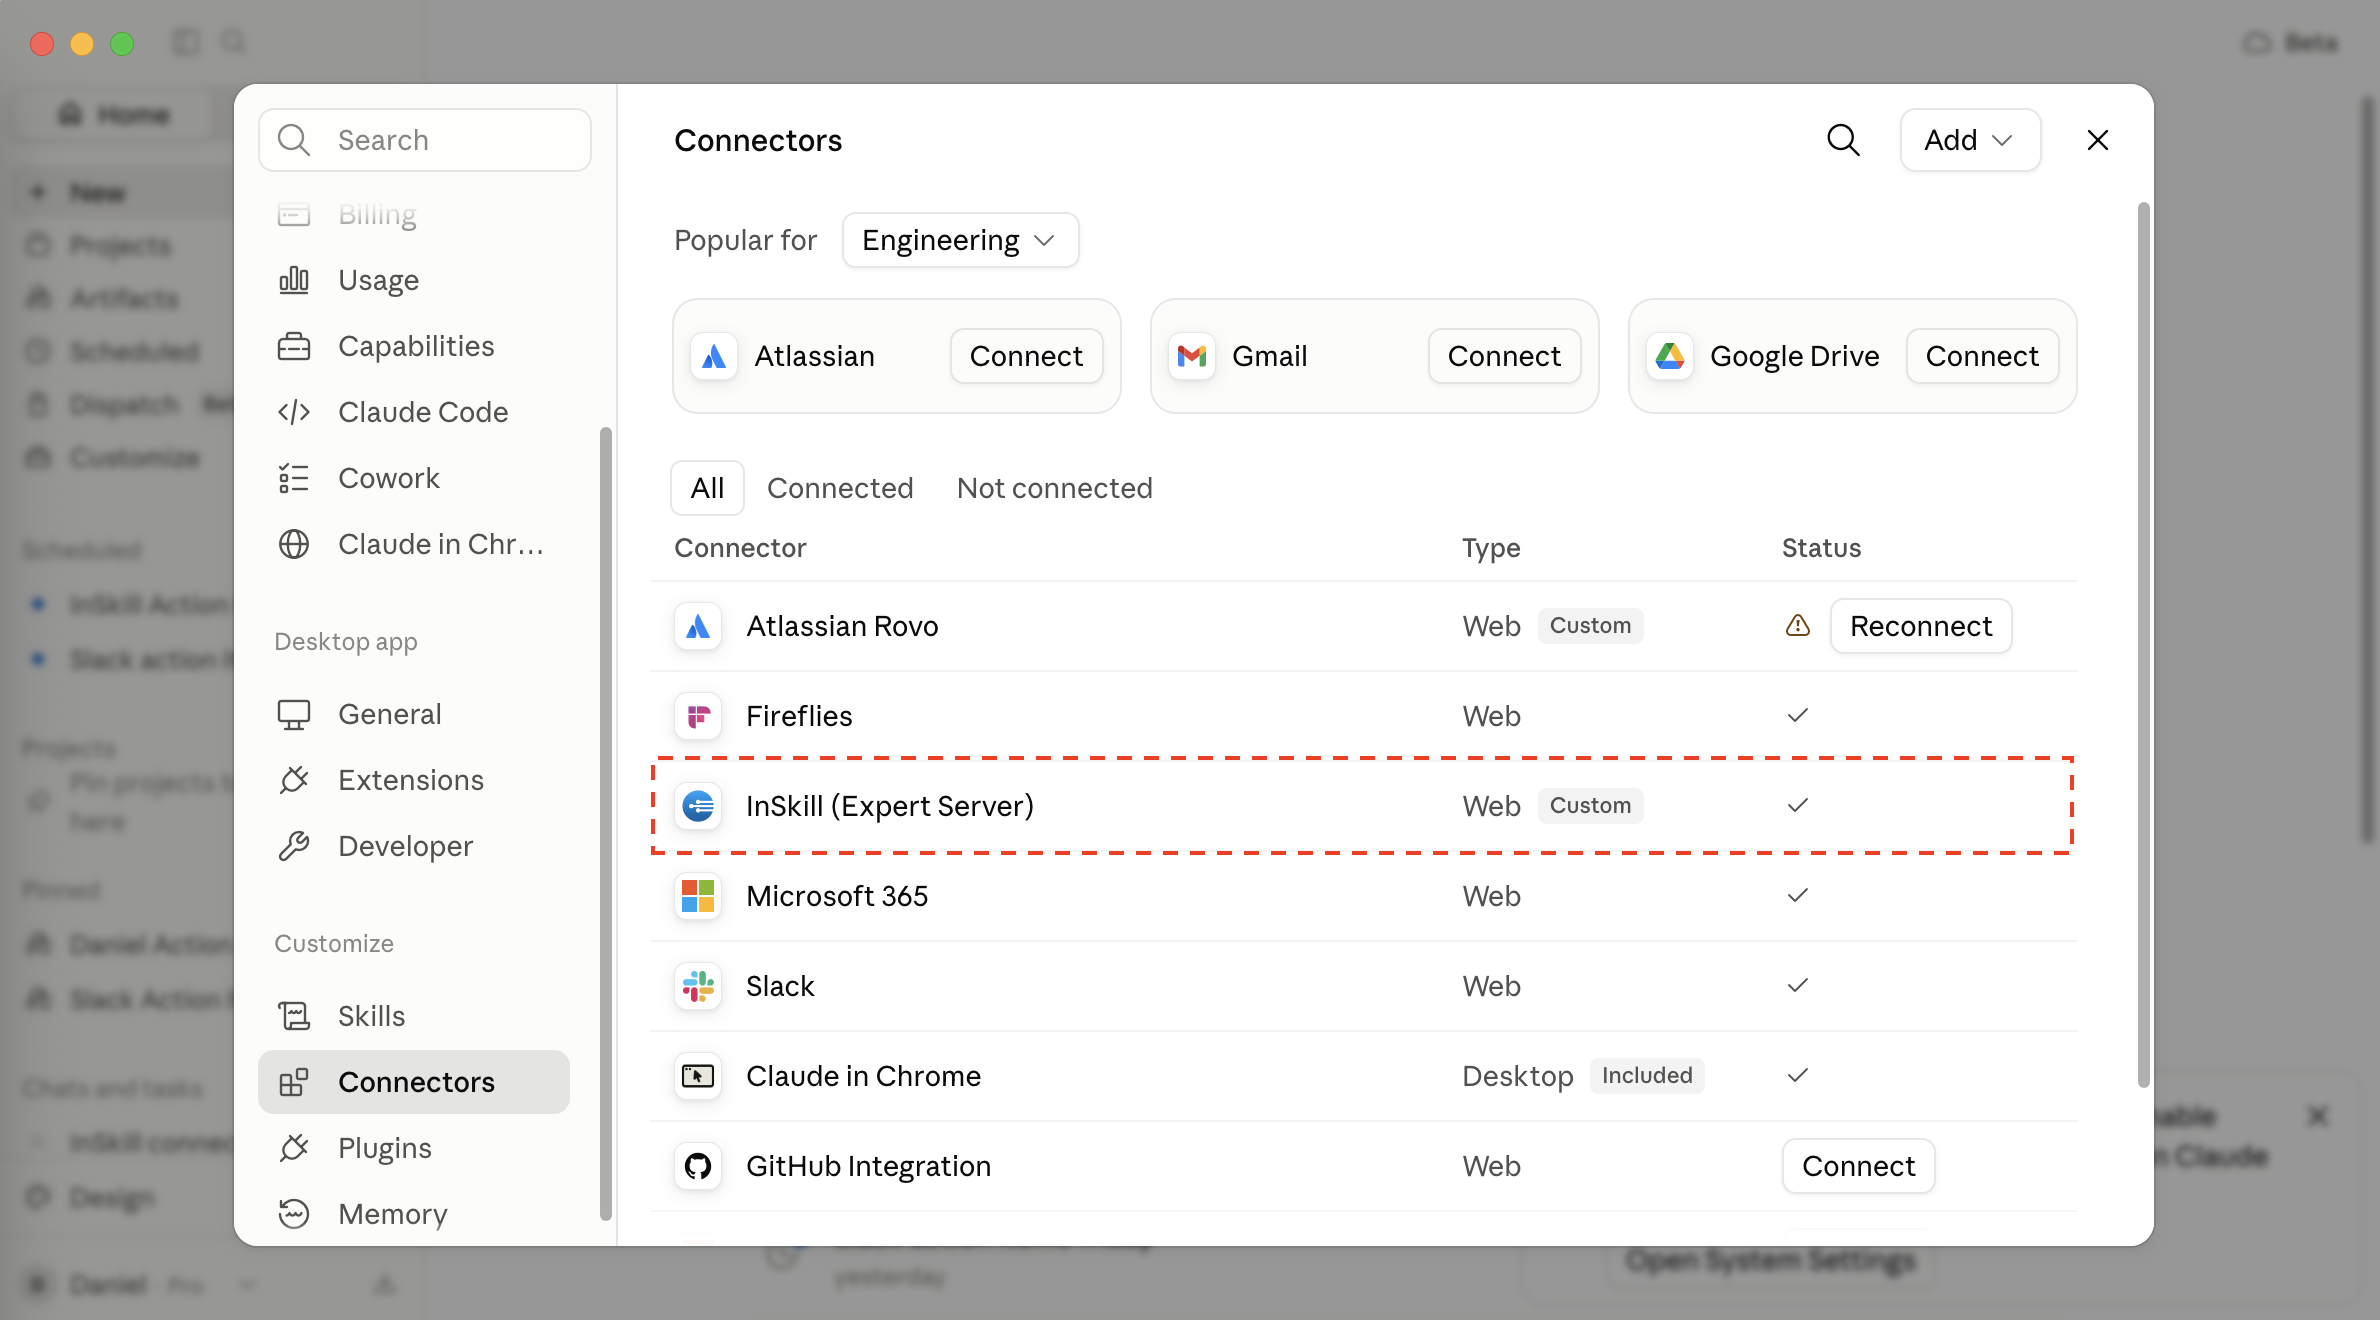Click the green macOS fullscreen window button
Viewport: 2380px width, 1320px height.
[x=122, y=43]
